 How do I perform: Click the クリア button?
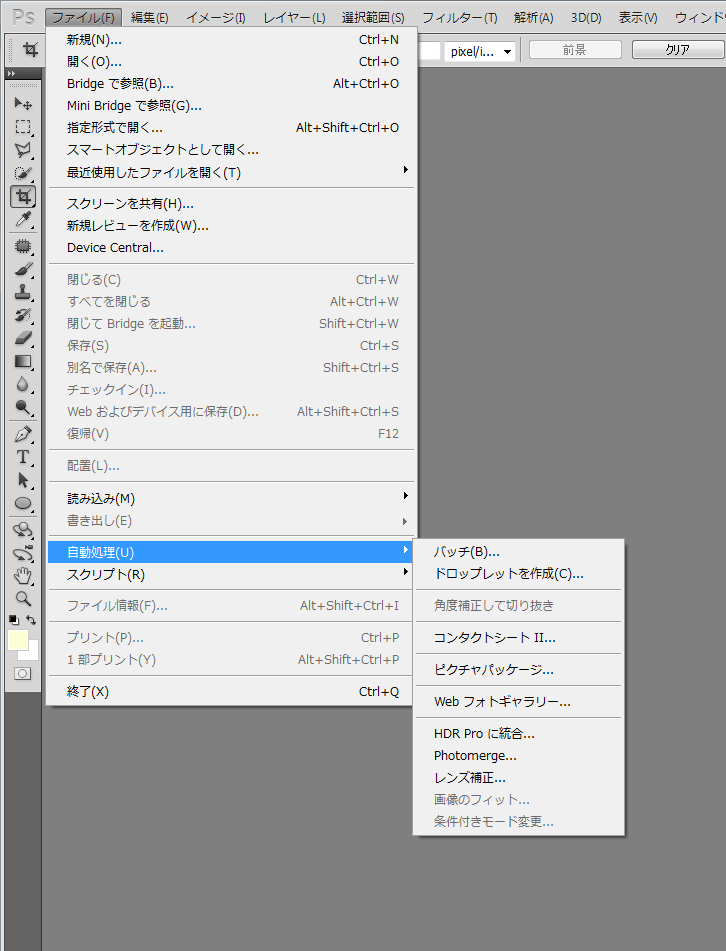pos(678,50)
